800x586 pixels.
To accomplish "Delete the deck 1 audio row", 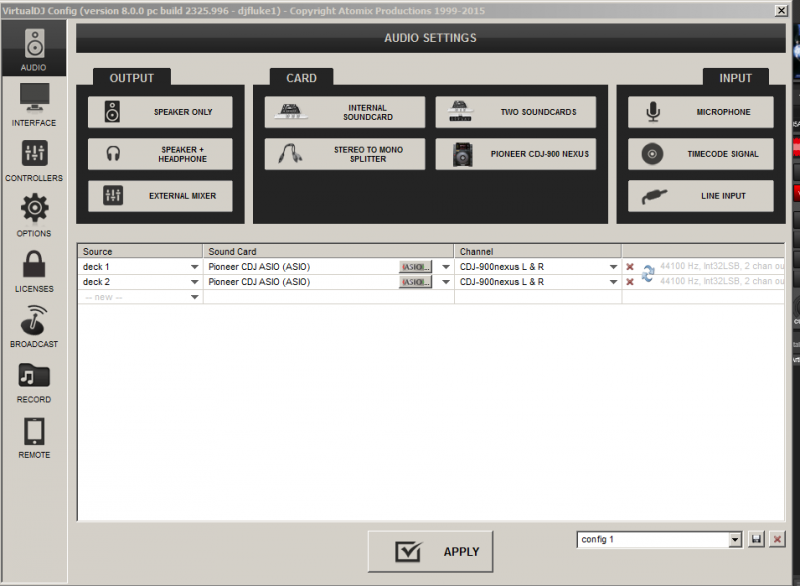I will point(630,267).
